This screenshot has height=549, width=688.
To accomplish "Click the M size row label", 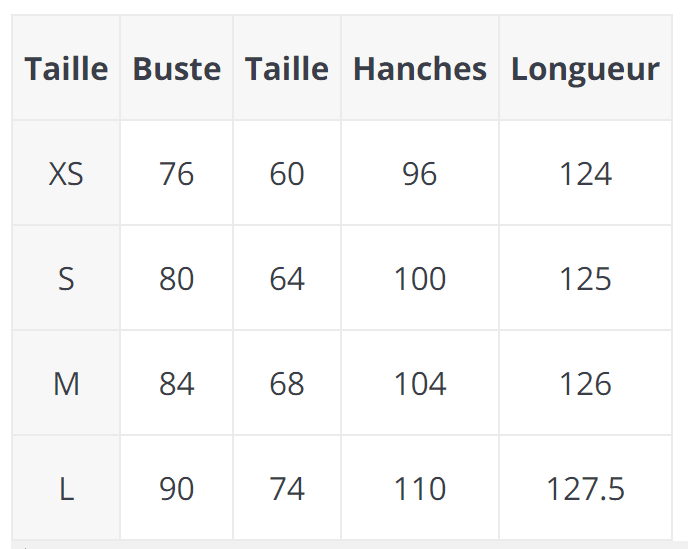I will click(x=66, y=384).
